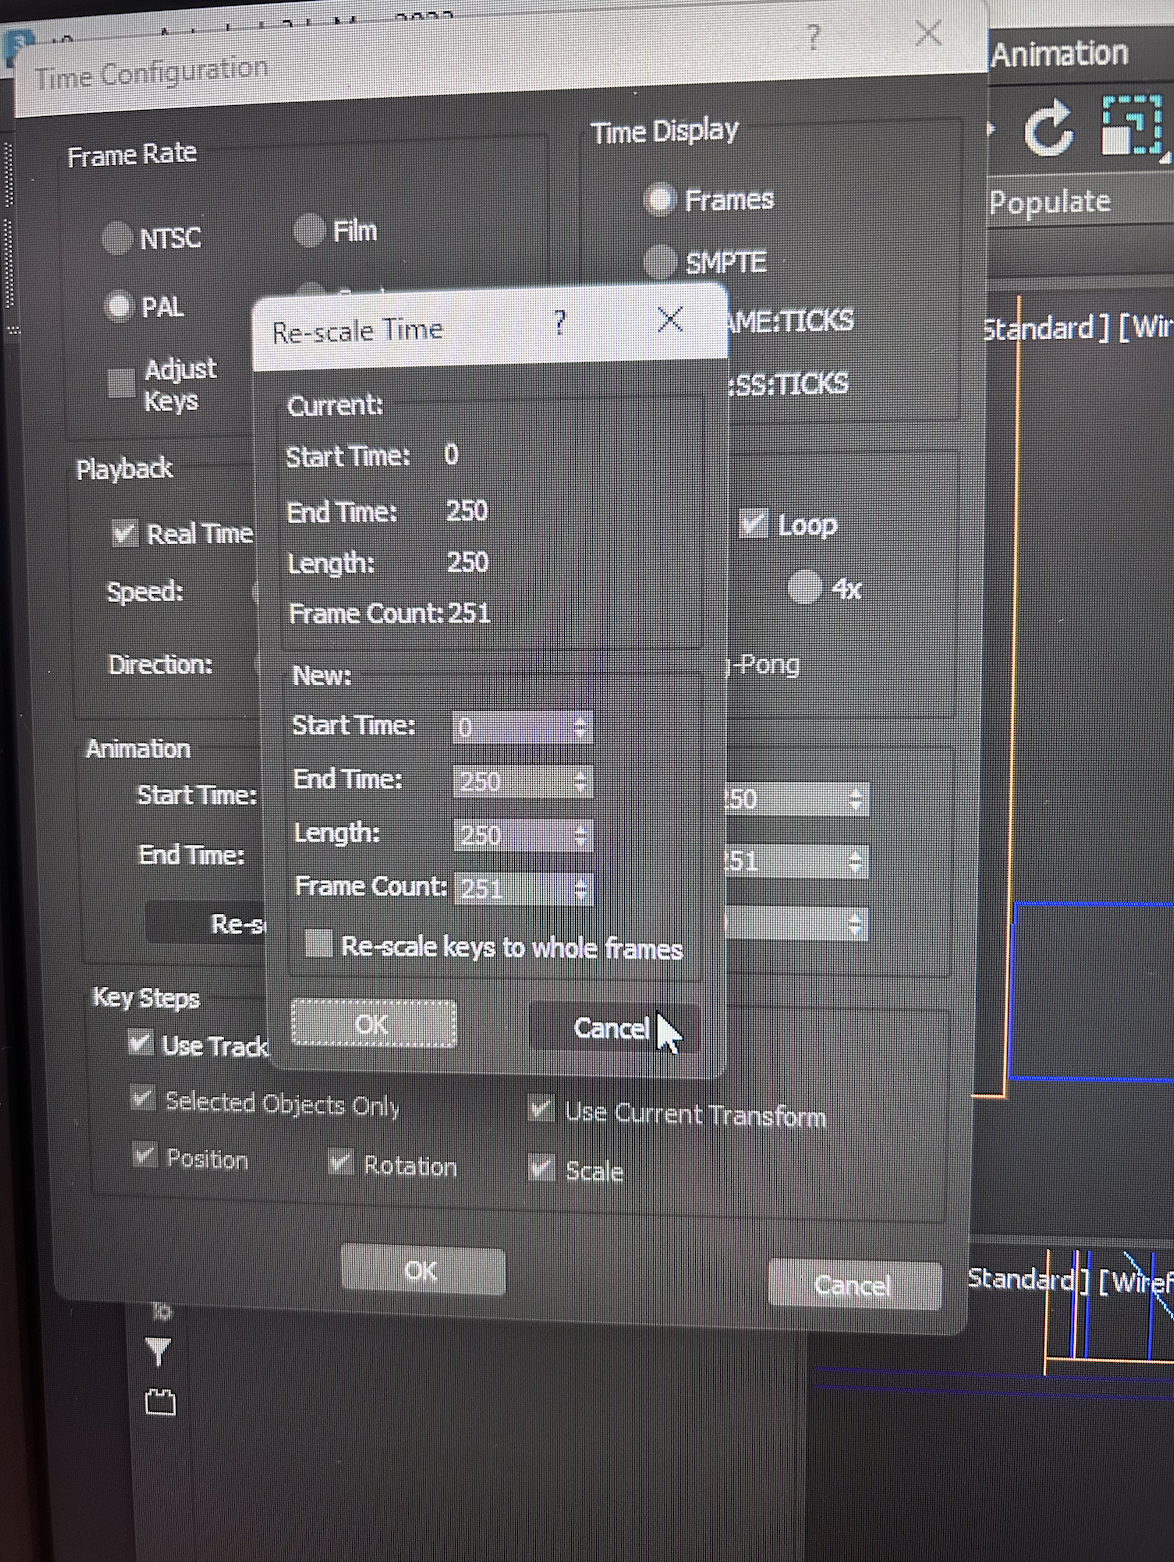Viewport: 1174px width, 1562px height.
Task: Open help for Time Configuration dialog
Action: point(814,38)
